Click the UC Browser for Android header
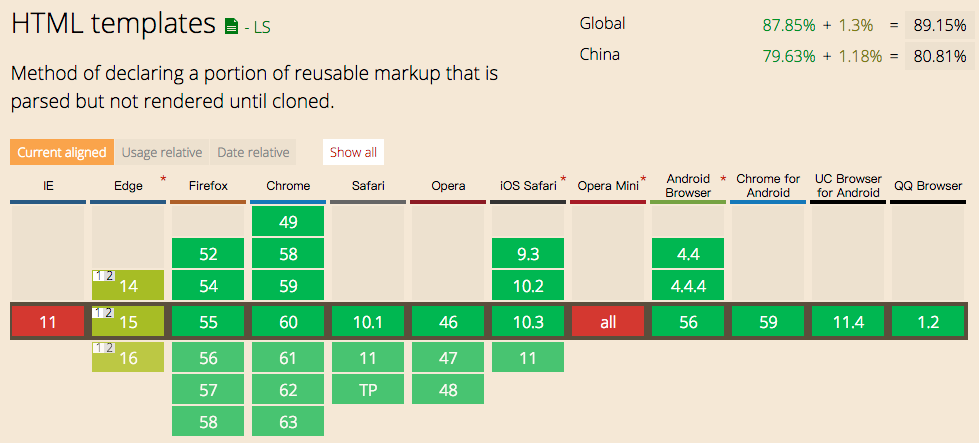The image size is (979, 443). pos(847,186)
